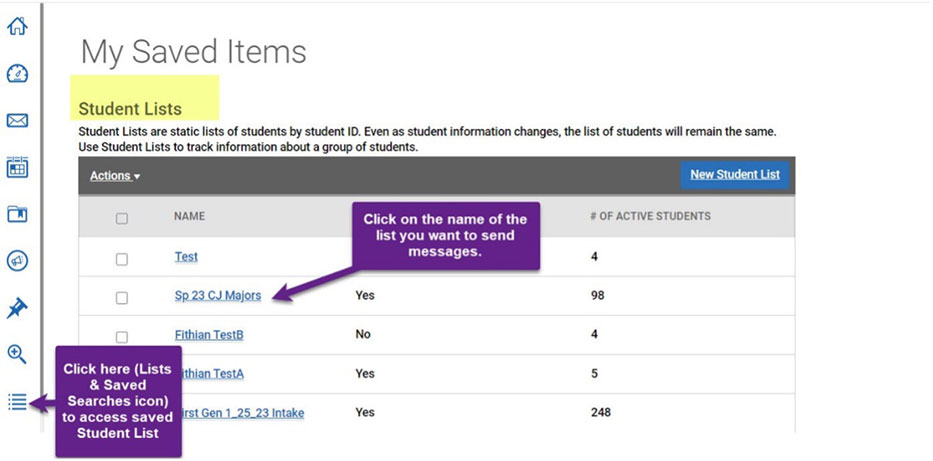Screen dimensions: 933x461
Task: Open the Fithian TestB list link
Action: [209, 335]
